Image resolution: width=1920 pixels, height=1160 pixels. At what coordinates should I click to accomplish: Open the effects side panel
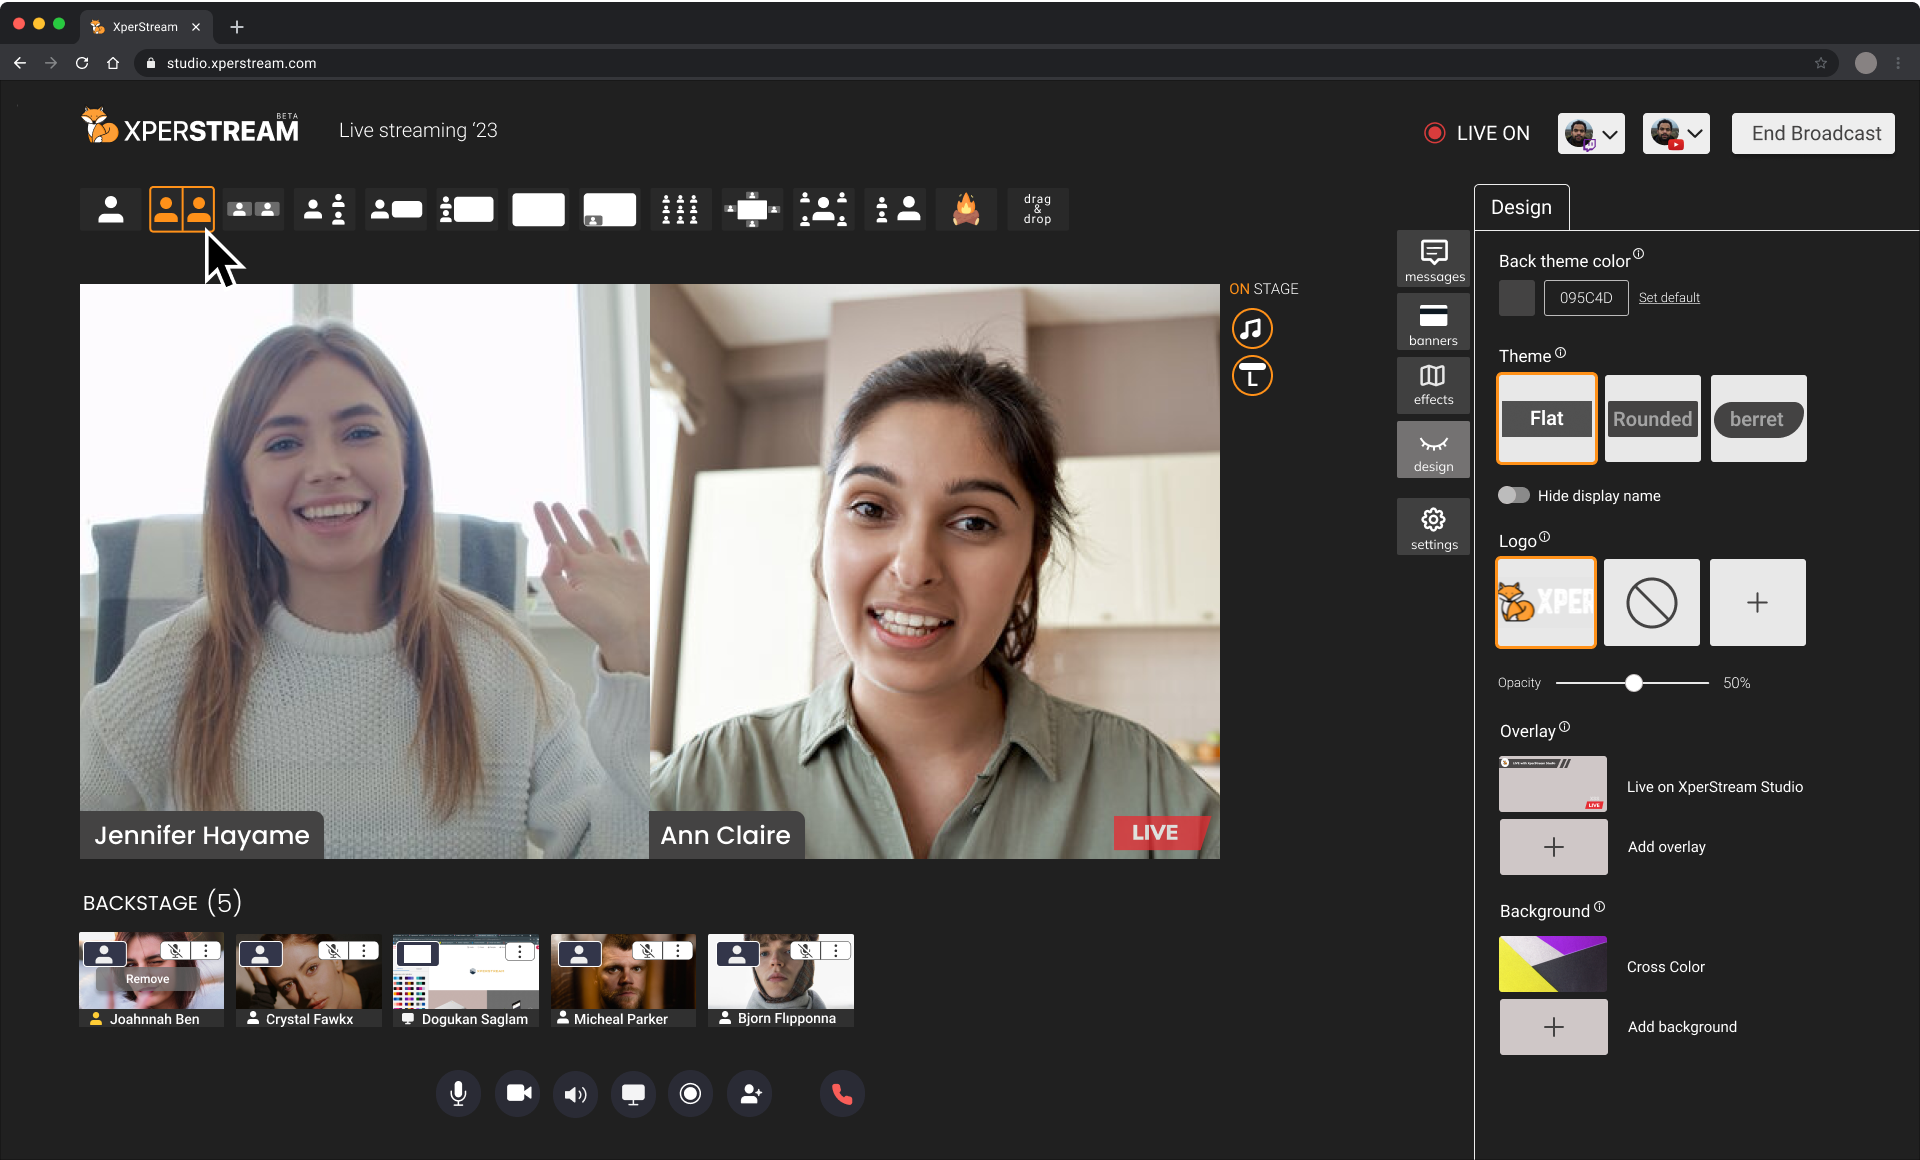click(x=1433, y=384)
